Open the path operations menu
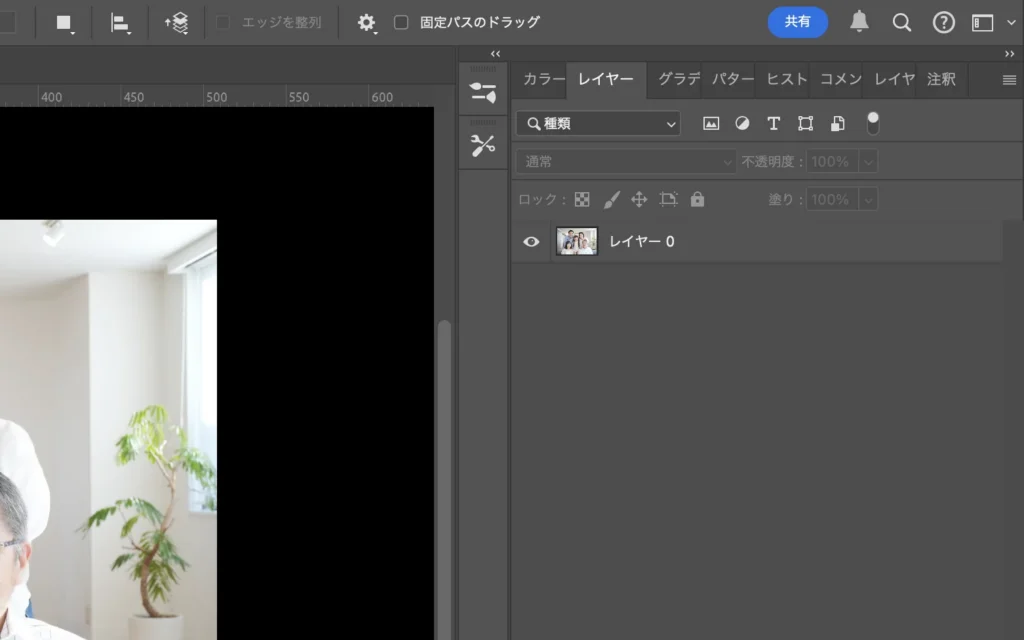 pyautogui.click(x=65, y=23)
